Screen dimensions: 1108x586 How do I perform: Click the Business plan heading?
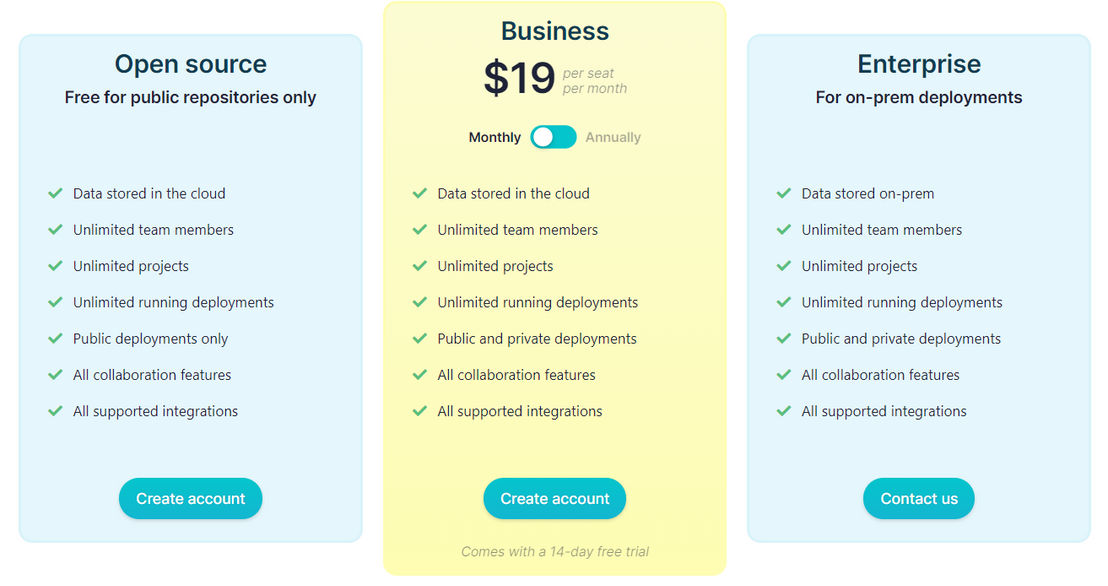coord(555,31)
